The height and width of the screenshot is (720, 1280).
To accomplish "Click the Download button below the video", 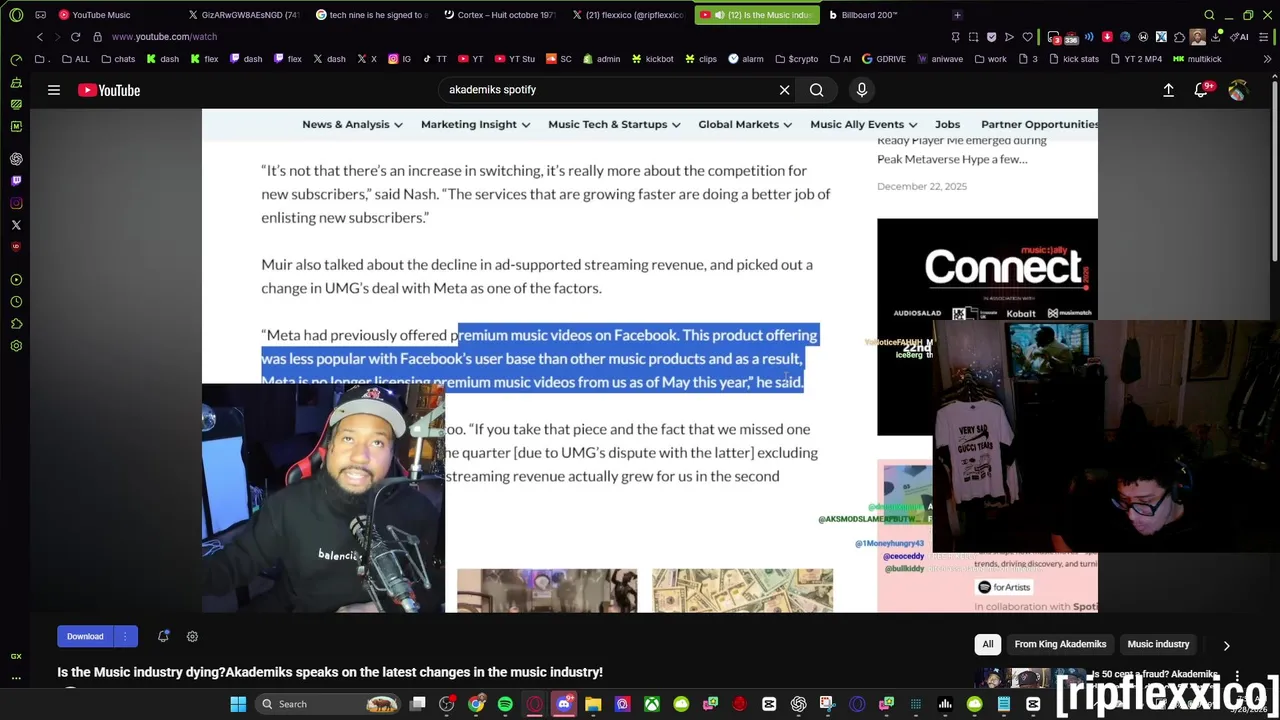I will click(x=85, y=636).
